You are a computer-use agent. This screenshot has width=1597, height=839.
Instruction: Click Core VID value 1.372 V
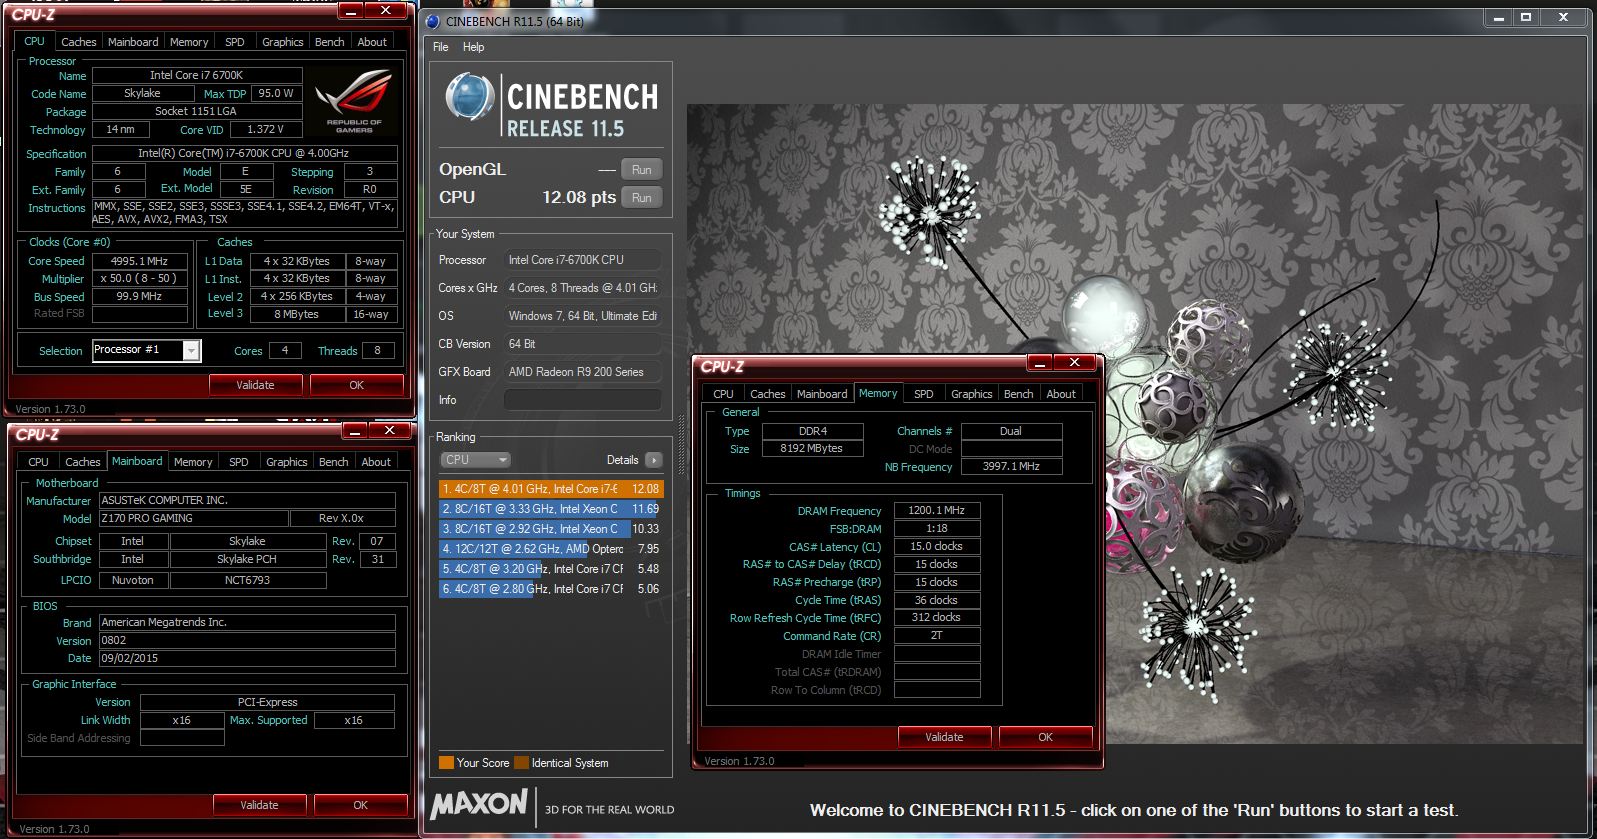coord(265,130)
